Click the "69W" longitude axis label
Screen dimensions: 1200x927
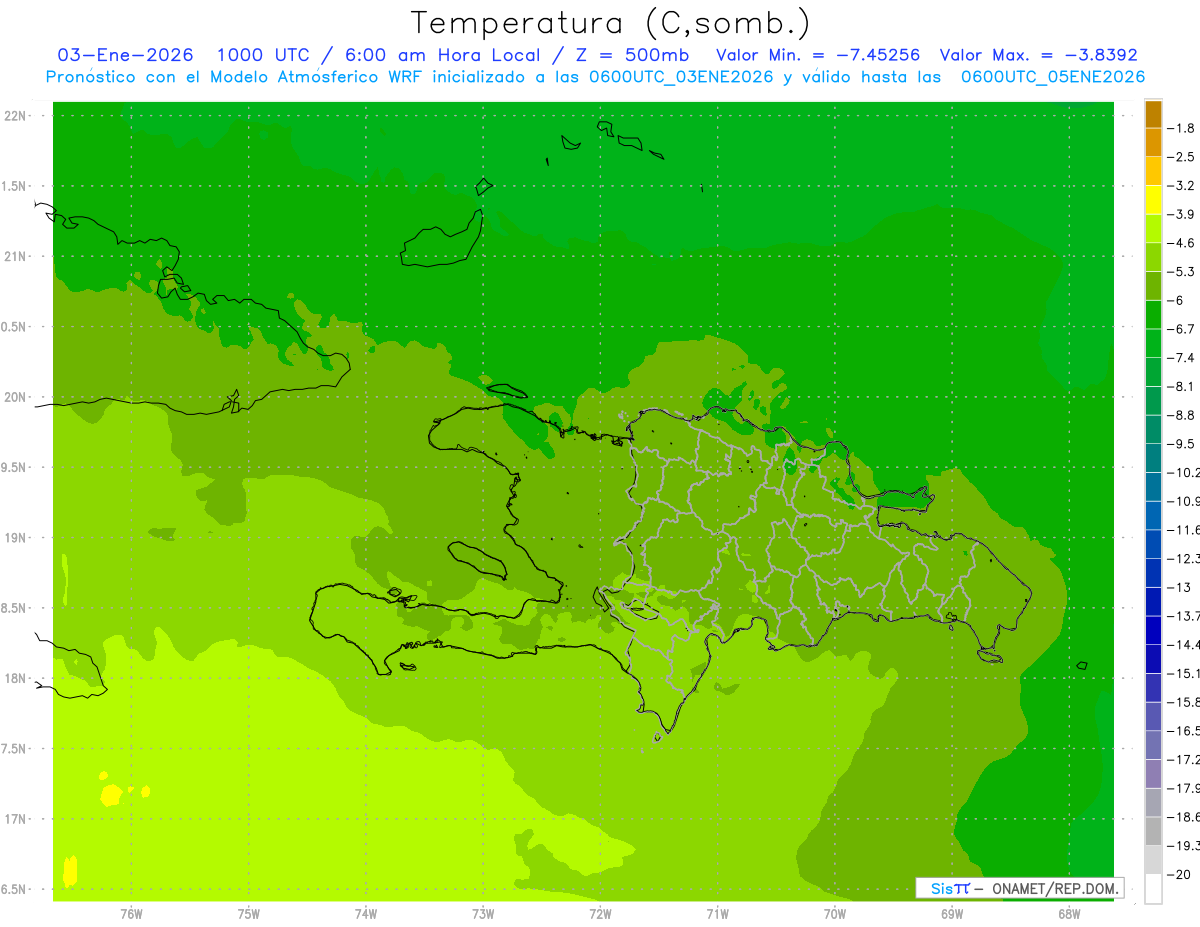952,913
